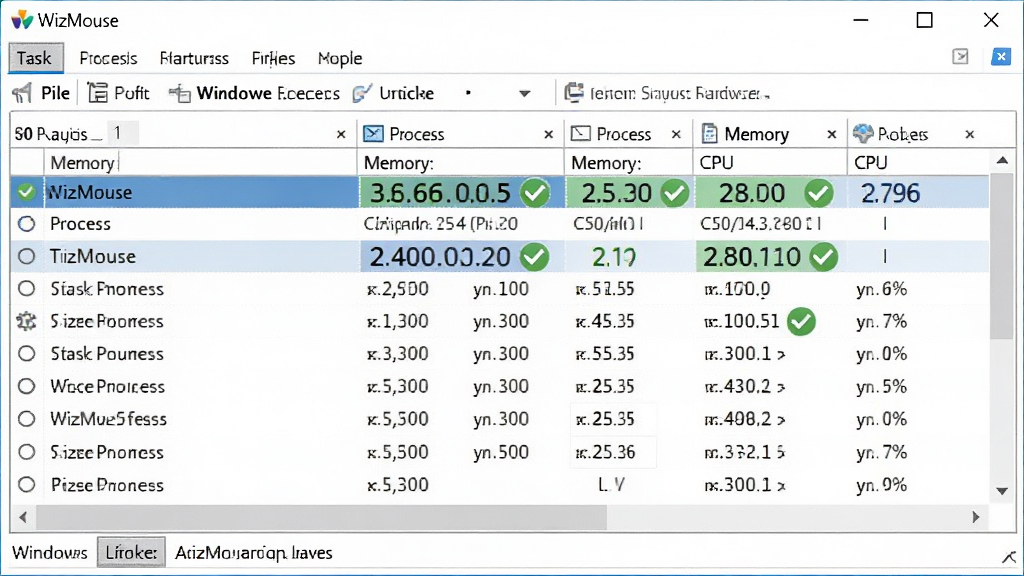The width and height of the screenshot is (1024, 576).
Task: Close the Pokers column tab
Action: pyautogui.click(x=970, y=134)
